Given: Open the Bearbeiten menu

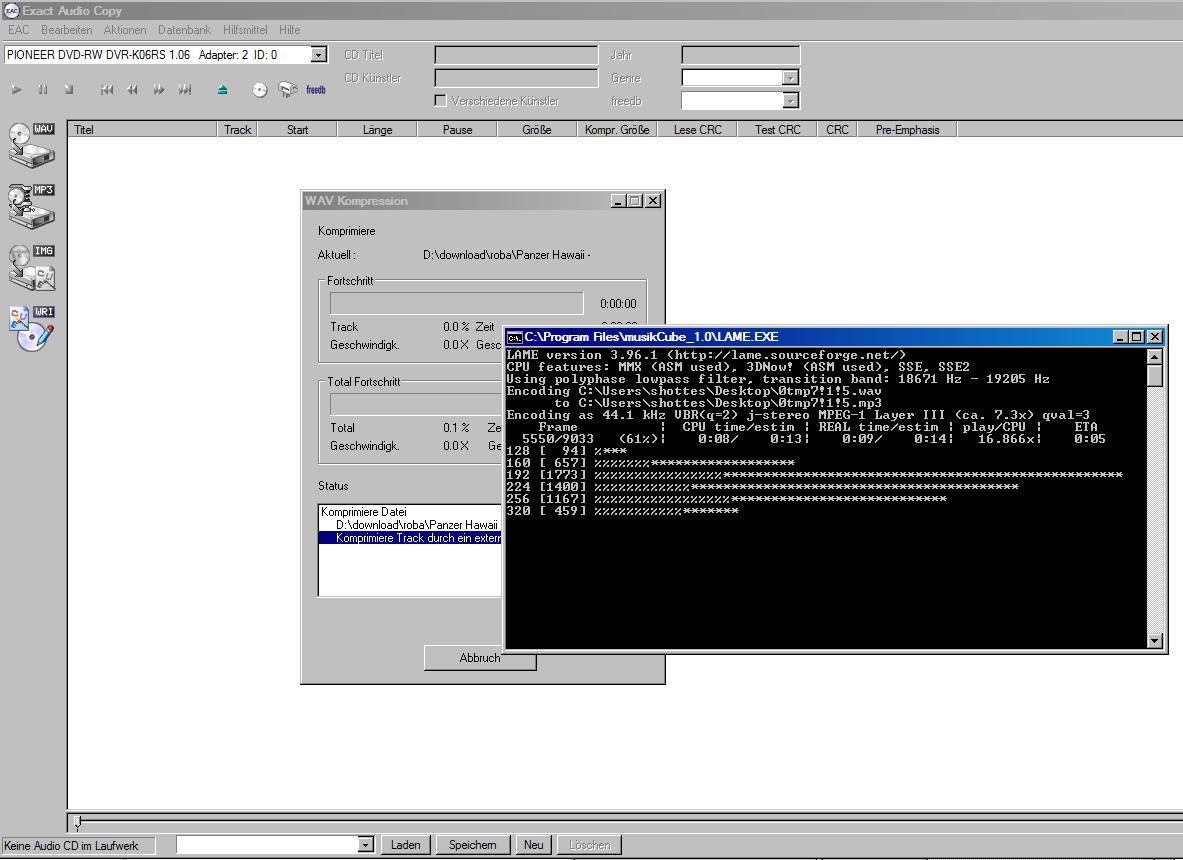Looking at the screenshot, I should [66, 30].
